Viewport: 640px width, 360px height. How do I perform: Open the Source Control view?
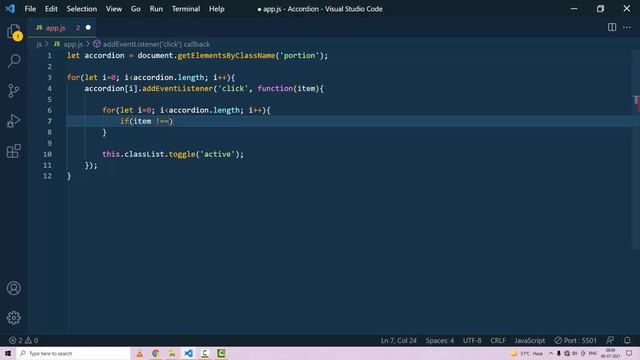coord(14,91)
